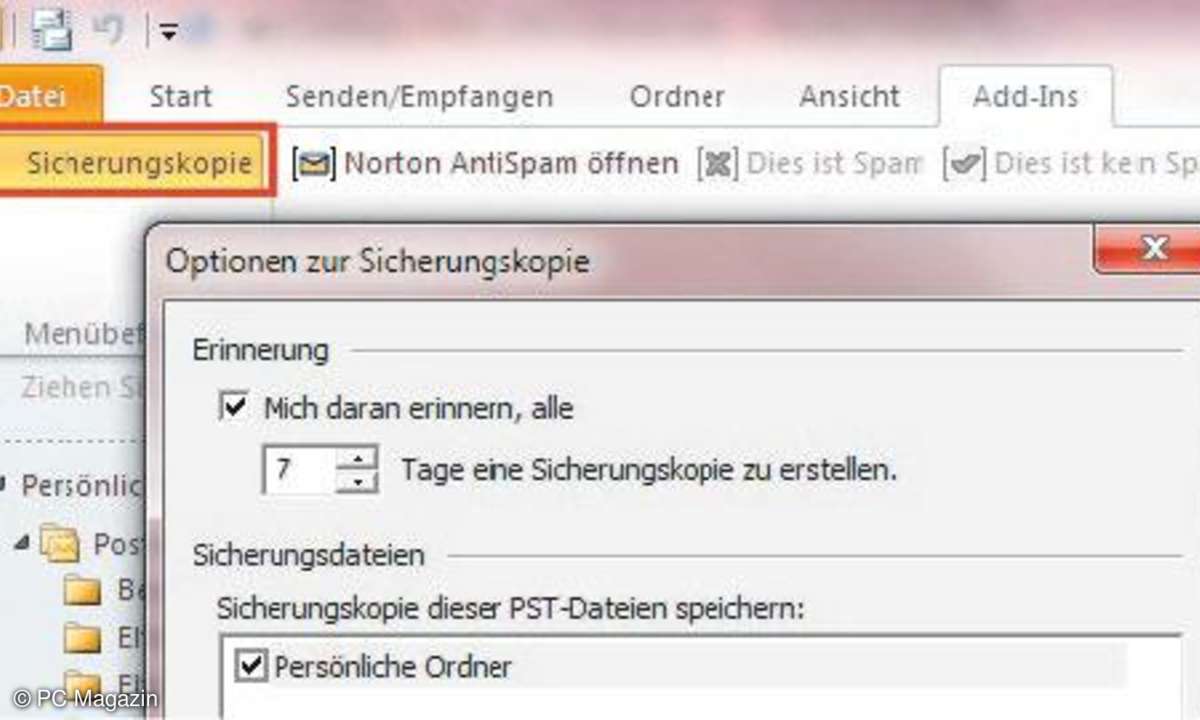The width and height of the screenshot is (1200, 720).
Task: Open the Senden/Empfangen tab
Action: tap(419, 97)
